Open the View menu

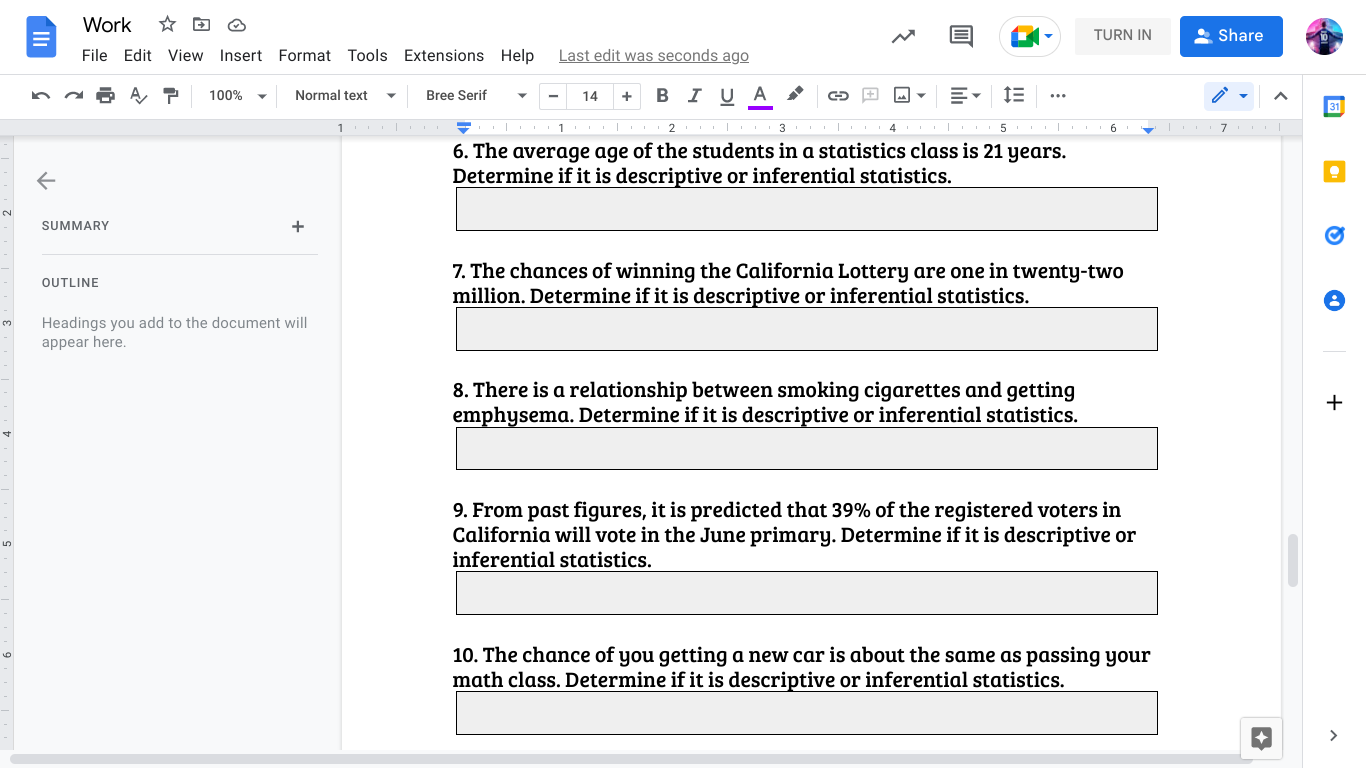pos(186,56)
